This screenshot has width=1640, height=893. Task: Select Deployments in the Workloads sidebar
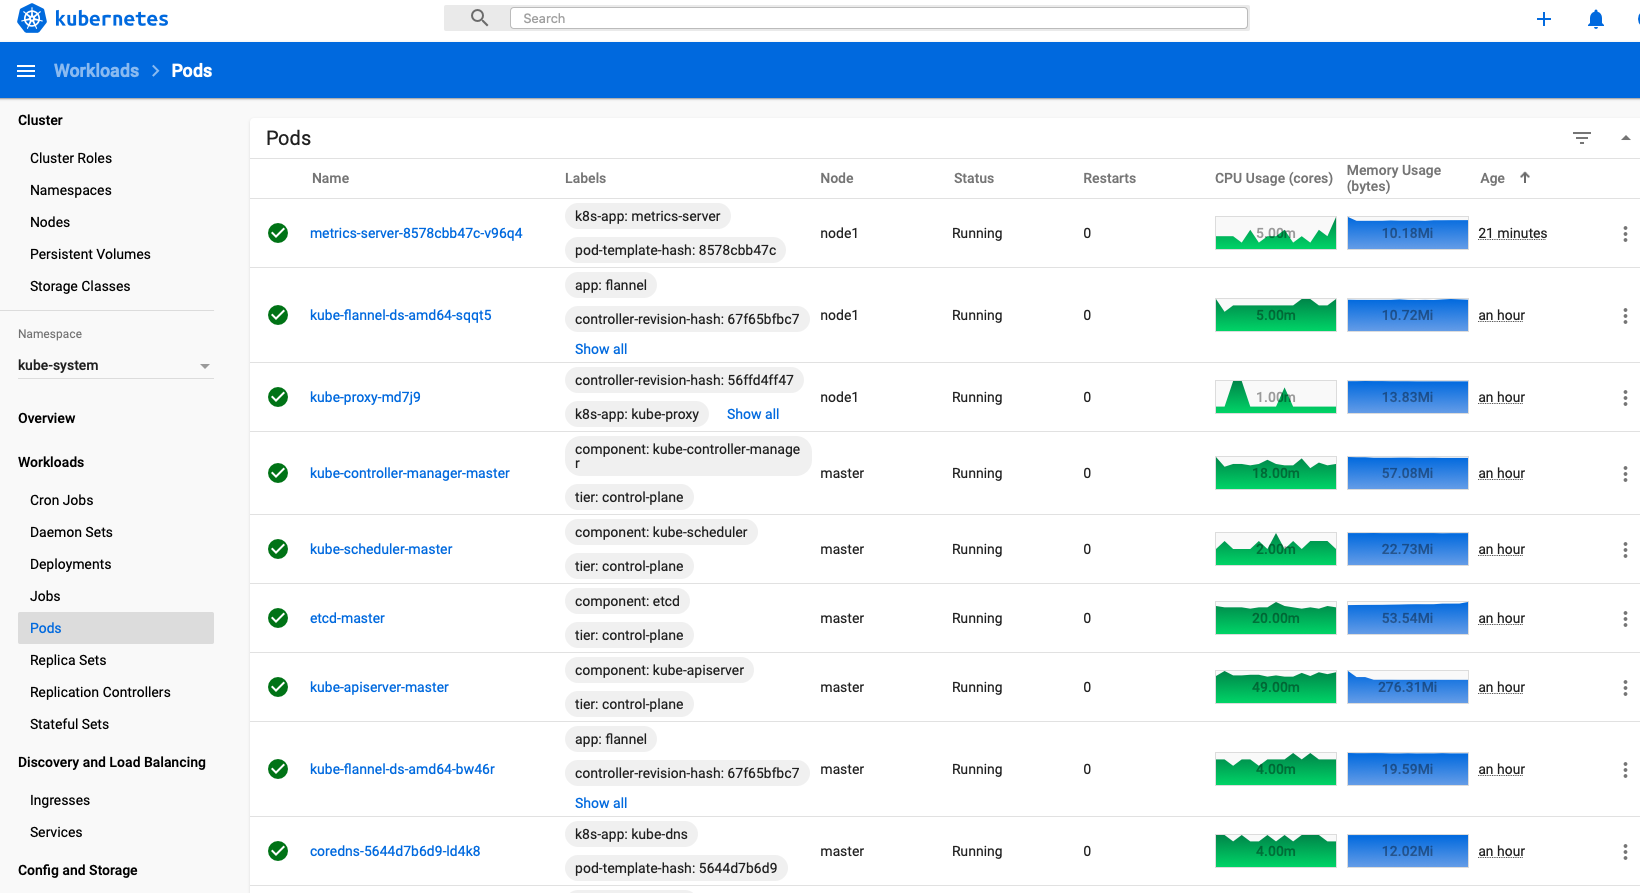pos(71,564)
